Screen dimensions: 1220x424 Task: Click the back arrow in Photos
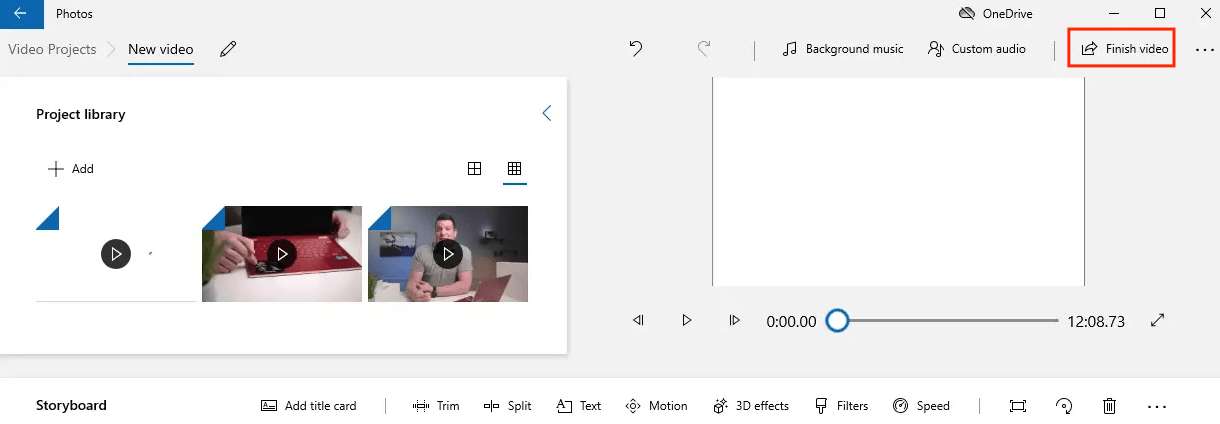[x=21, y=14]
